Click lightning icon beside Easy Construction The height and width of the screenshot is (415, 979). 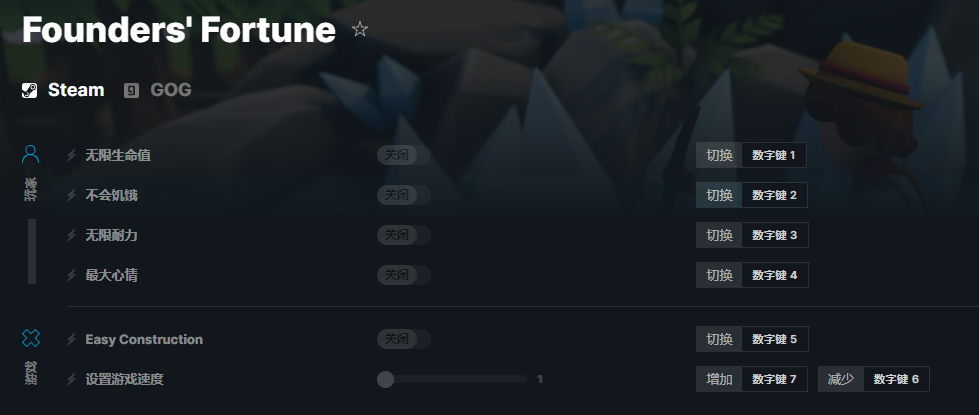click(x=72, y=339)
